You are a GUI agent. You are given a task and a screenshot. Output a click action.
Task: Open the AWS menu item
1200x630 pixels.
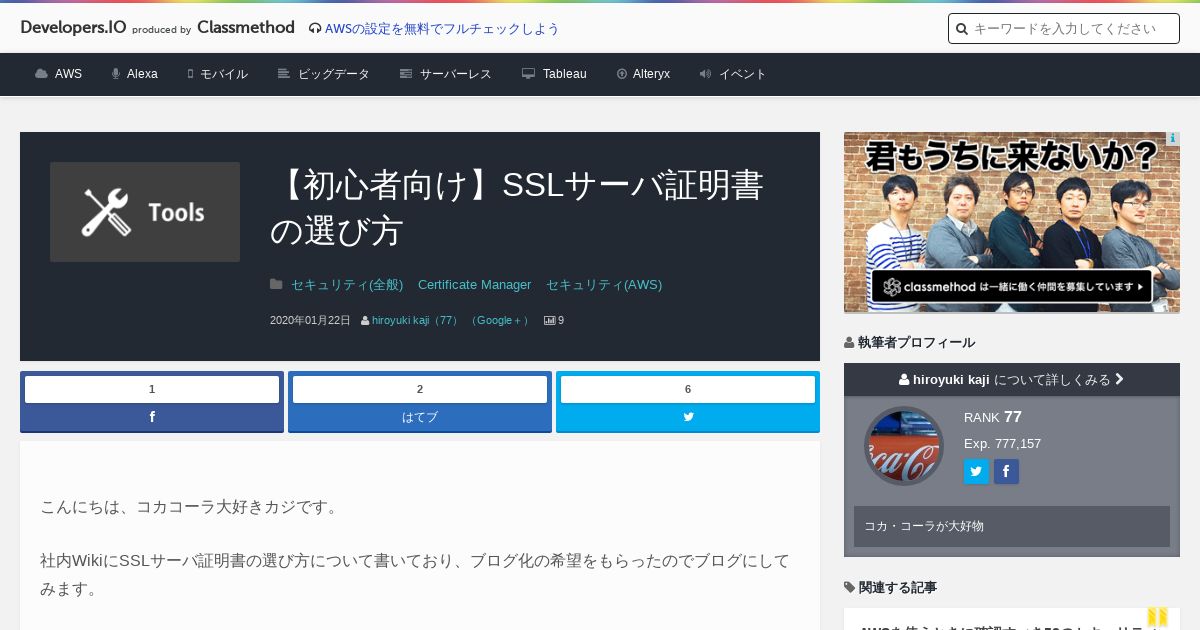point(58,74)
